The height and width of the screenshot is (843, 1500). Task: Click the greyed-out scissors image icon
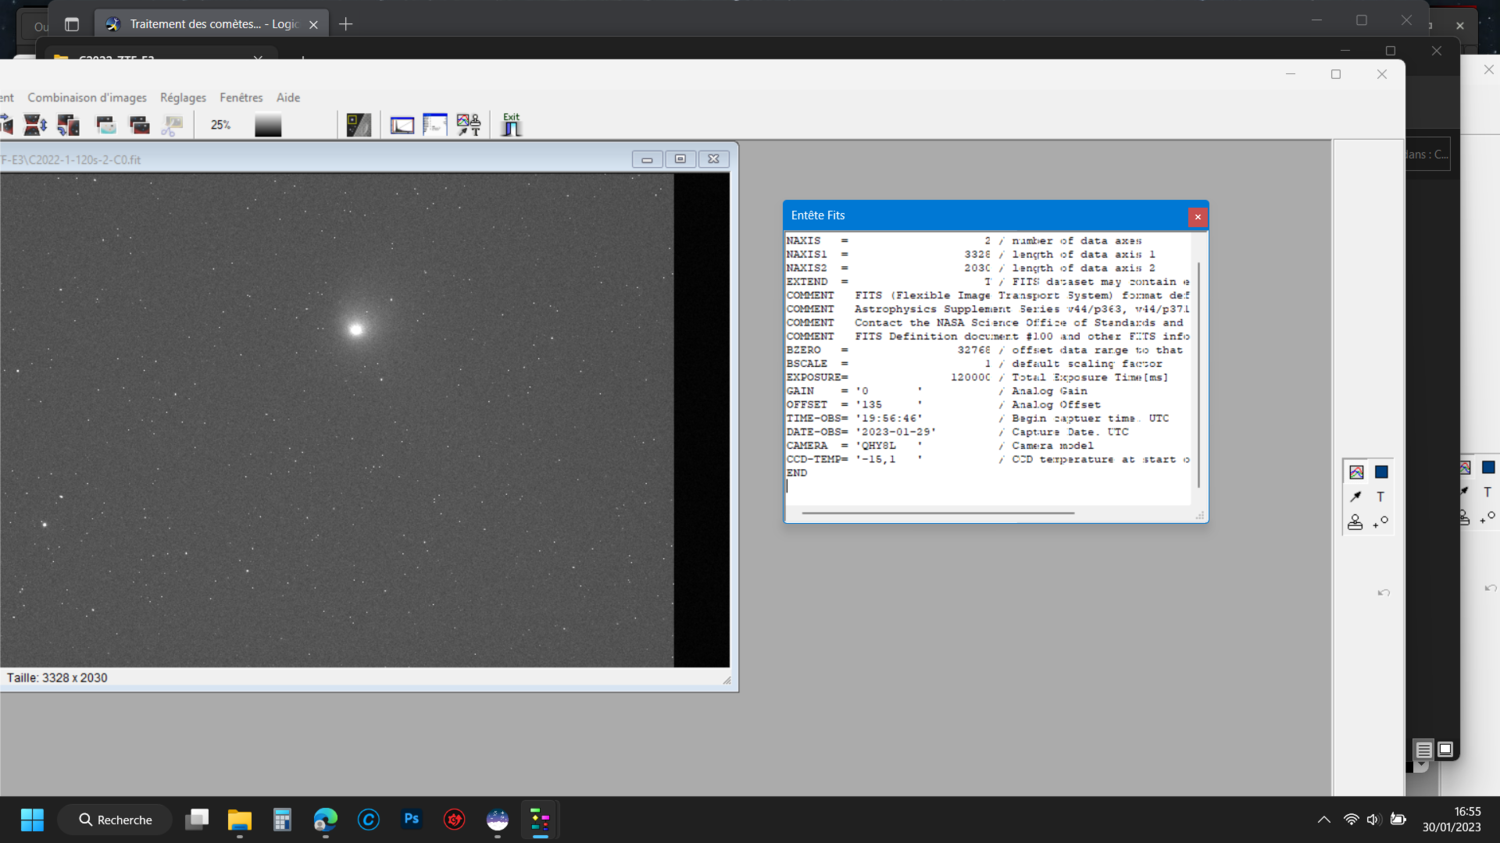point(172,125)
